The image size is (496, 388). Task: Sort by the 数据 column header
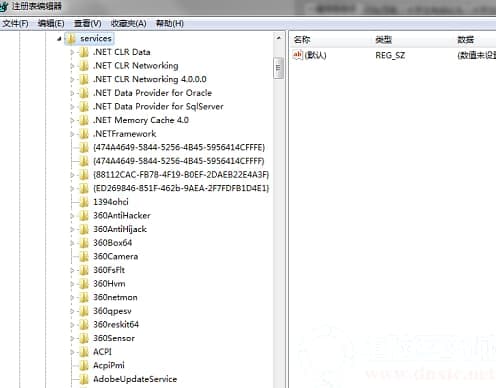465,40
